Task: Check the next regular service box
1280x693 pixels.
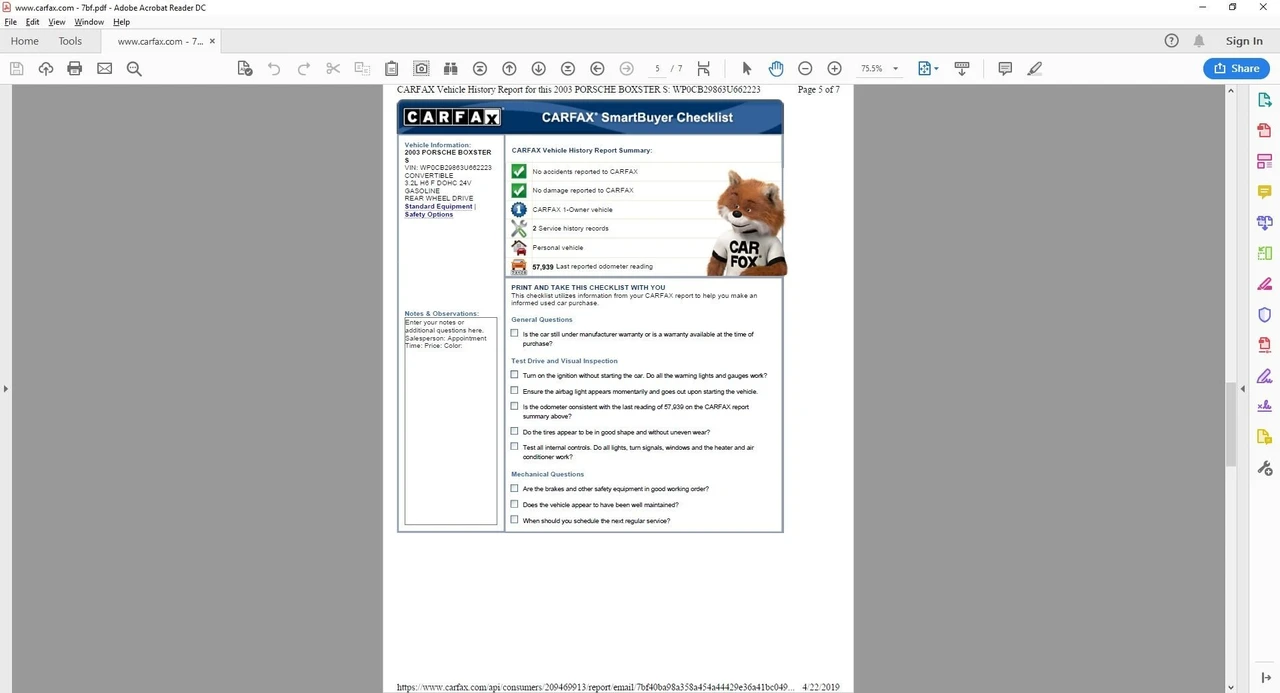Action: 514,520
